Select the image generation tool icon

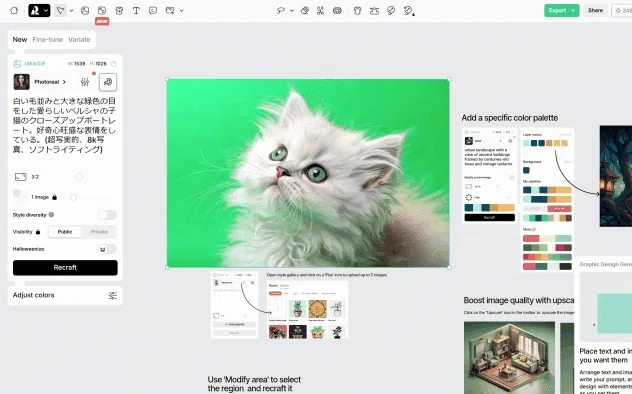(85, 10)
